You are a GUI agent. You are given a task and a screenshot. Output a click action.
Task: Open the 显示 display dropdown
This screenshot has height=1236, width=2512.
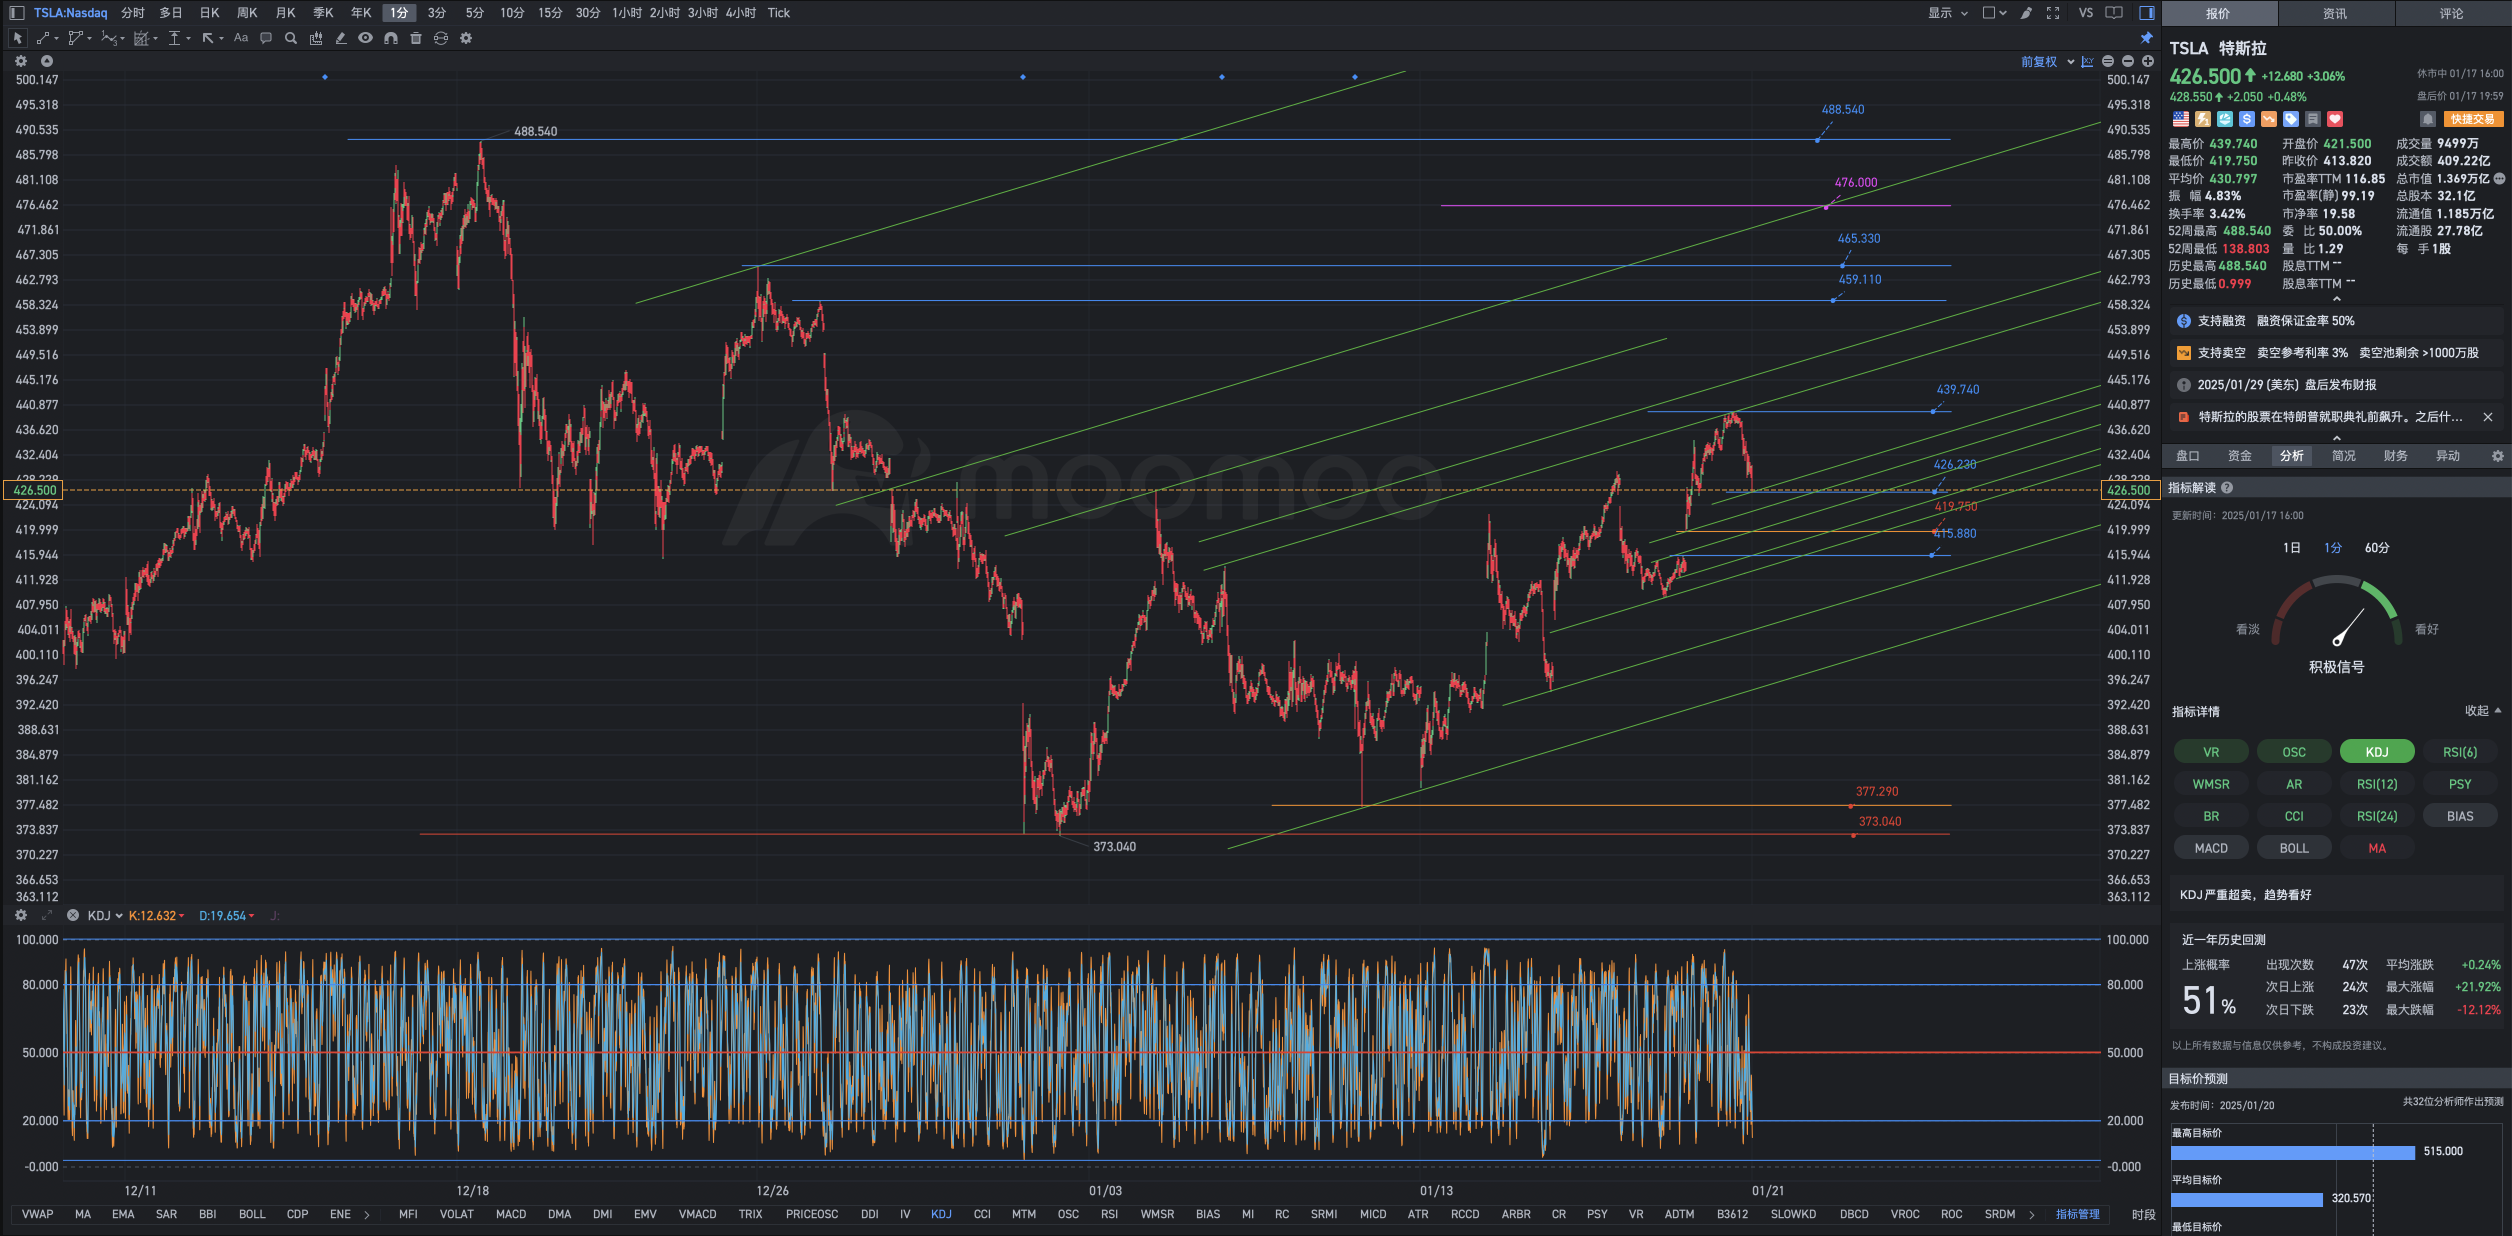(x=1948, y=13)
